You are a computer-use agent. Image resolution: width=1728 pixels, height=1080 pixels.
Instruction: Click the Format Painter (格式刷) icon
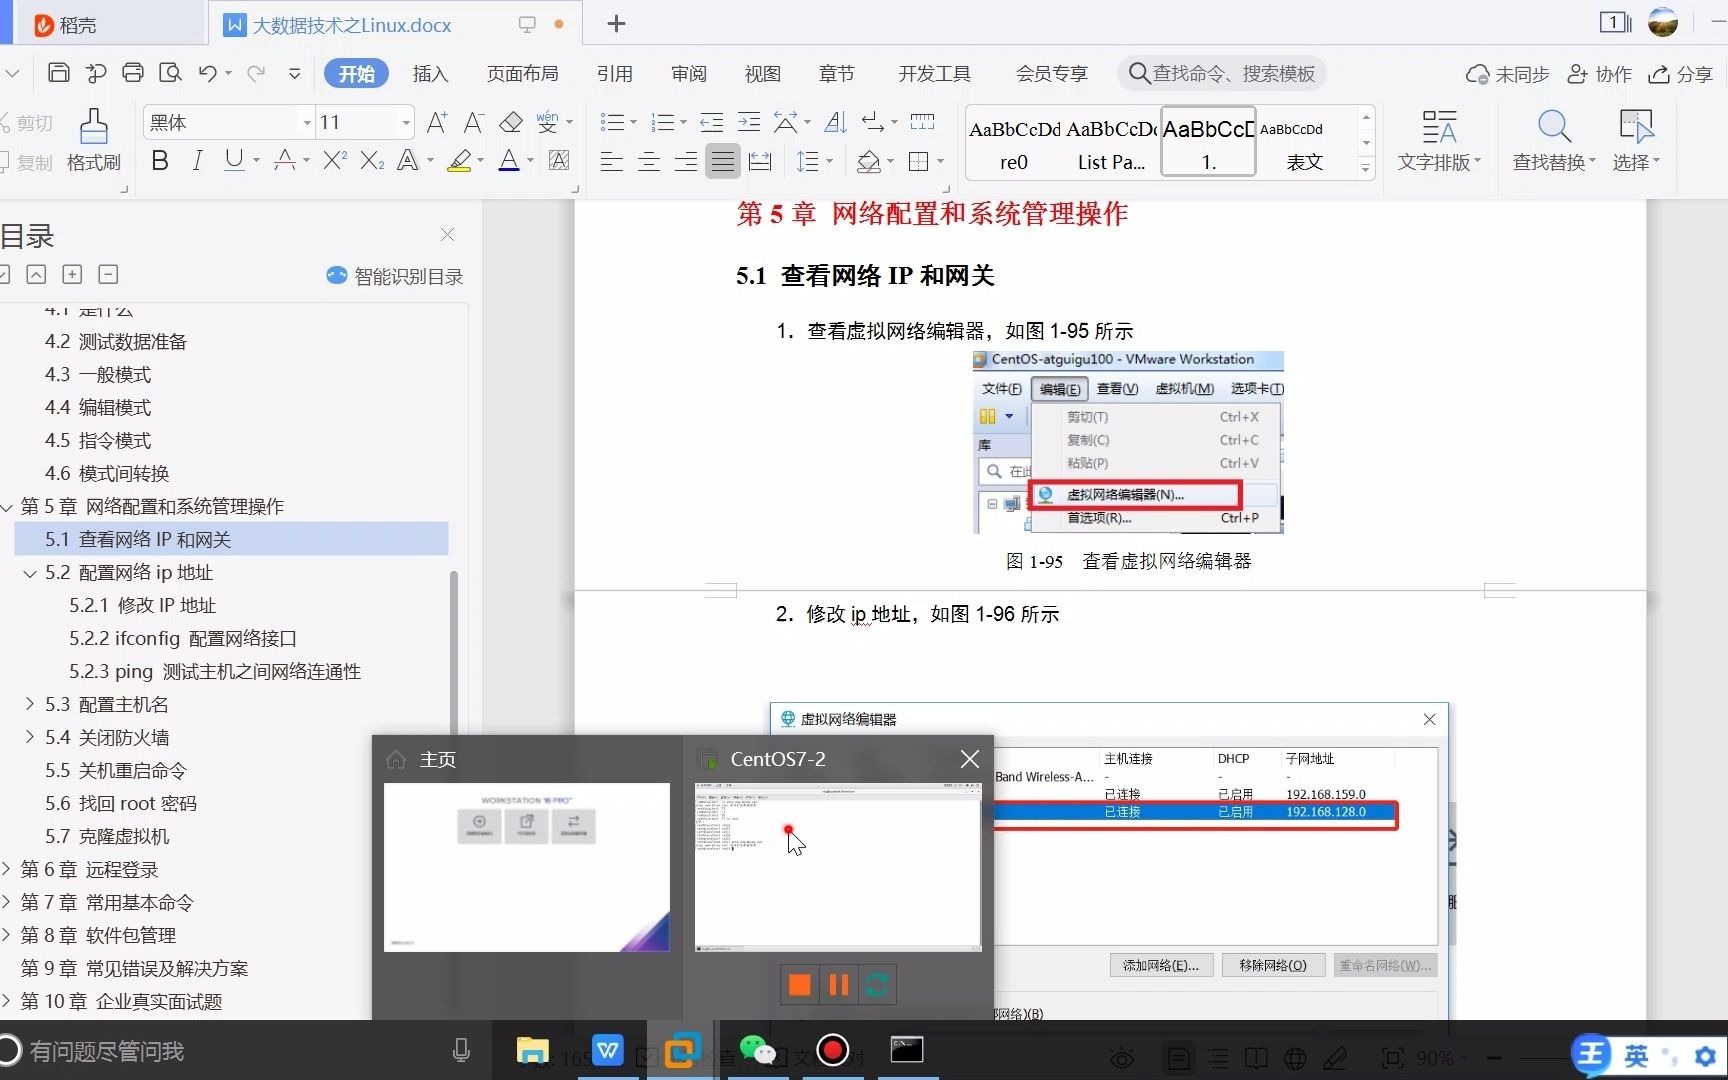pyautogui.click(x=93, y=127)
